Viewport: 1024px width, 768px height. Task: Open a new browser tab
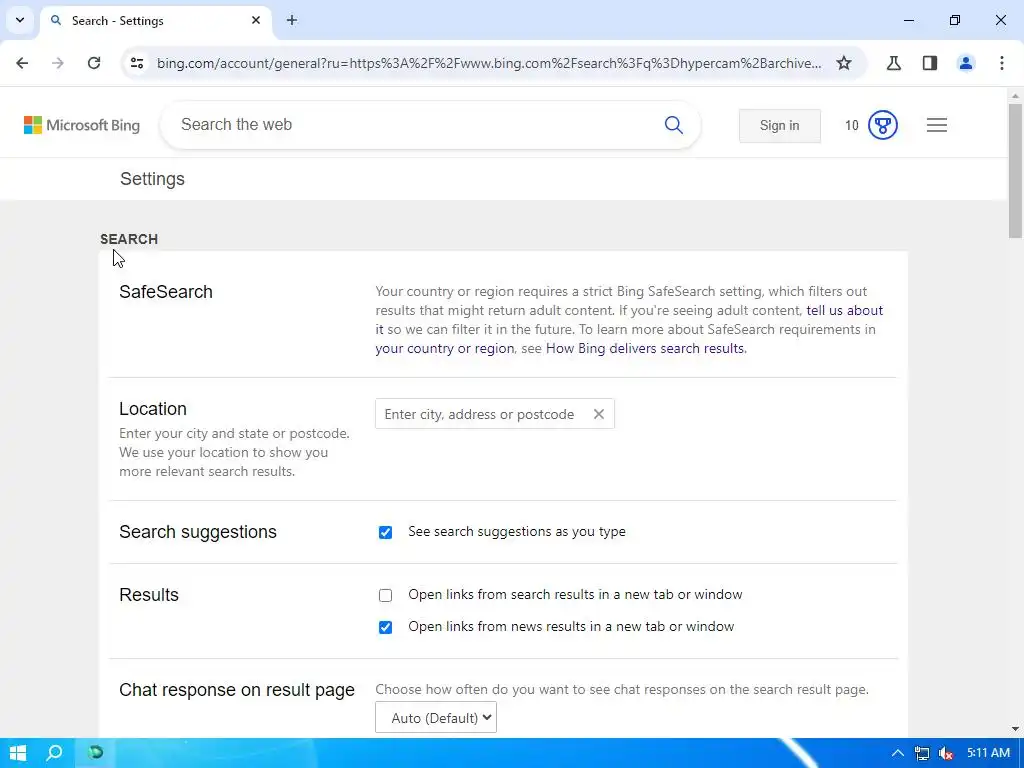click(x=292, y=20)
